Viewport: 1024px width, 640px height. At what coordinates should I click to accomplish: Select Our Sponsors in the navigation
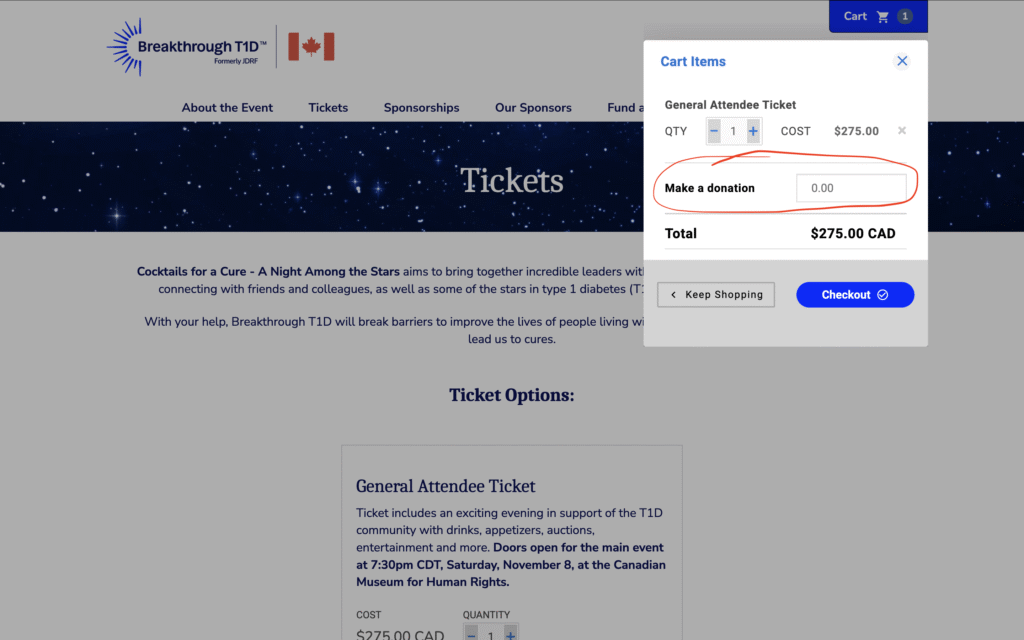533,108
